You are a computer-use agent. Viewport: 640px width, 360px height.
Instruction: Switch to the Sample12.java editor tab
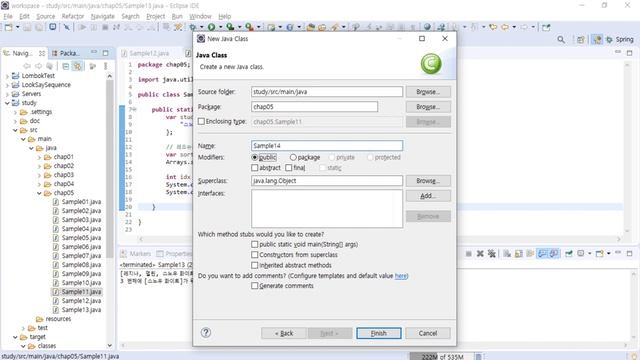pos(146,53)
